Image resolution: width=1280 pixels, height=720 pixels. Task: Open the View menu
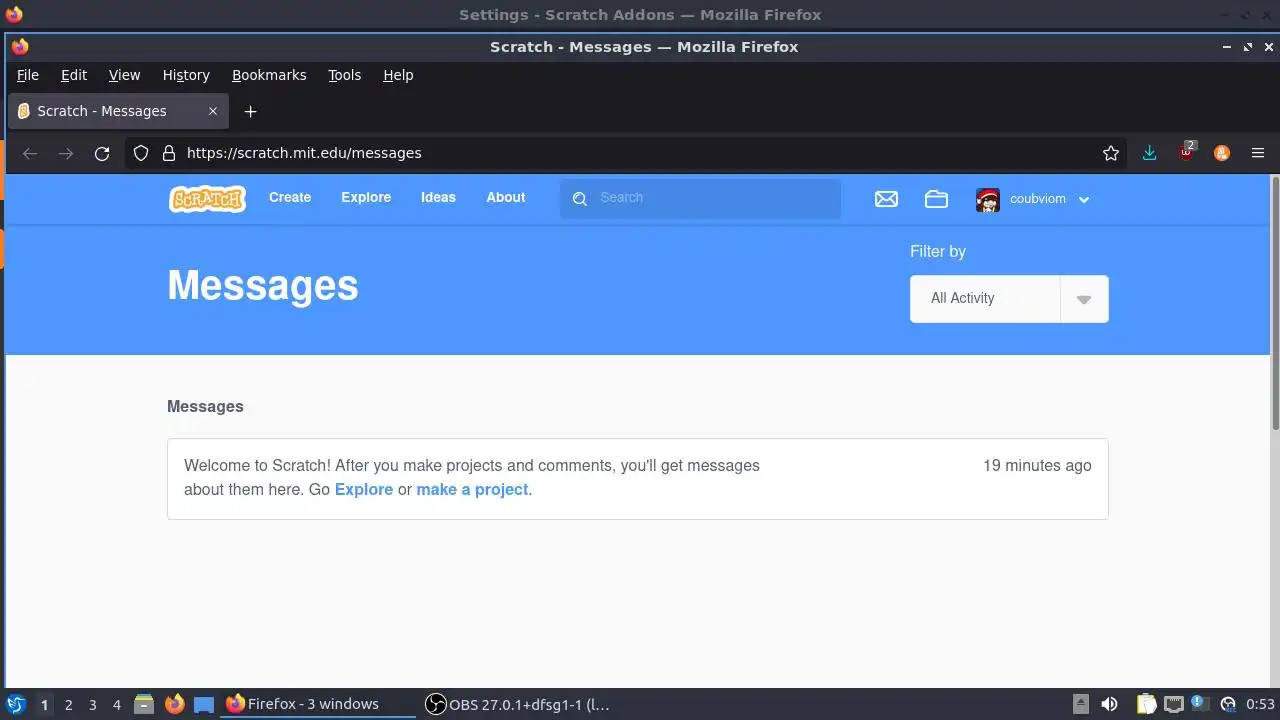(x=124, y=75)
